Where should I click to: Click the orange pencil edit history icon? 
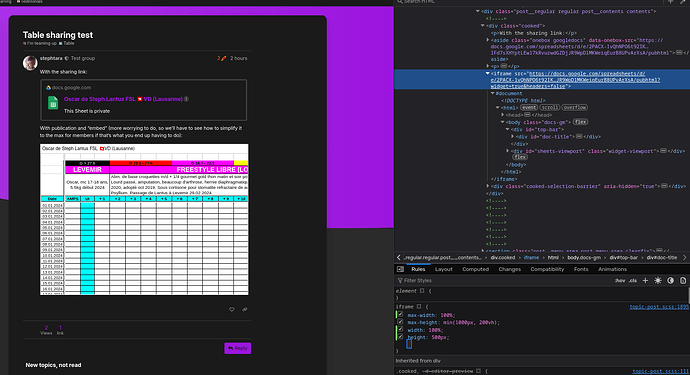coord(223,58)
